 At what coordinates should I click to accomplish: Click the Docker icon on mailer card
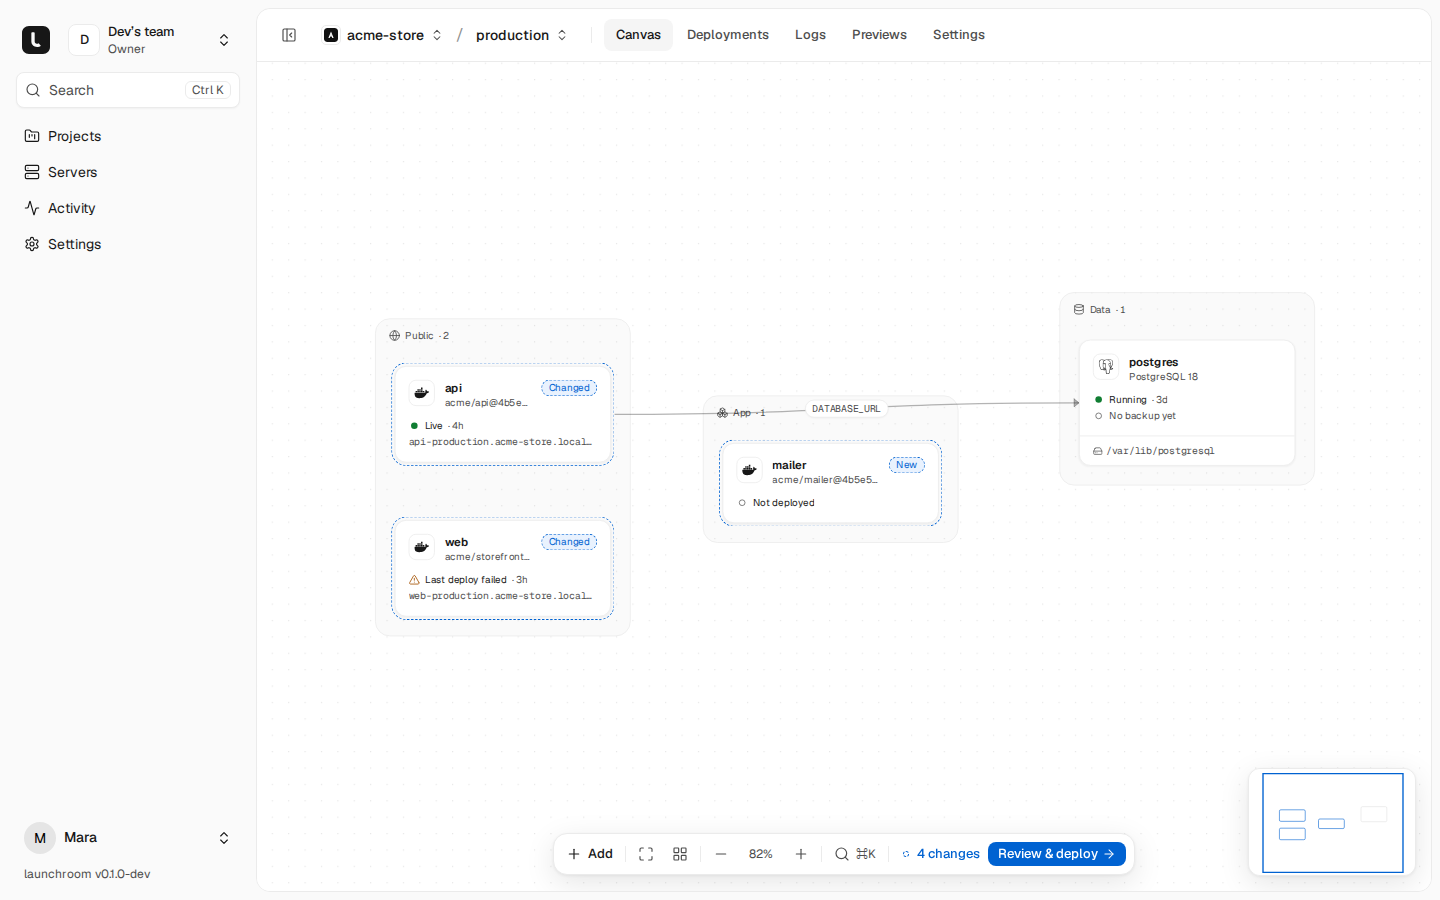click(749, 470)
